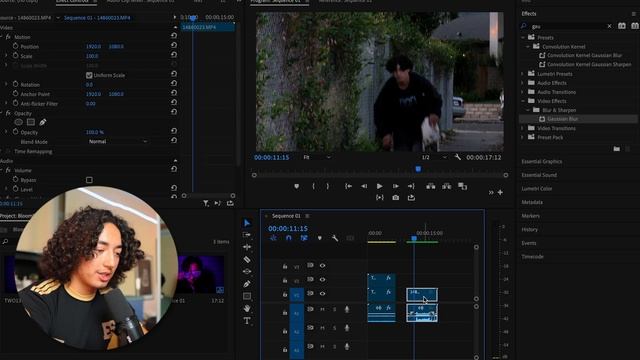Mark Out point in Program Monitor
The height and width of the screenshot is (360, 640).
pyautogui.click(x=327, y=186)
